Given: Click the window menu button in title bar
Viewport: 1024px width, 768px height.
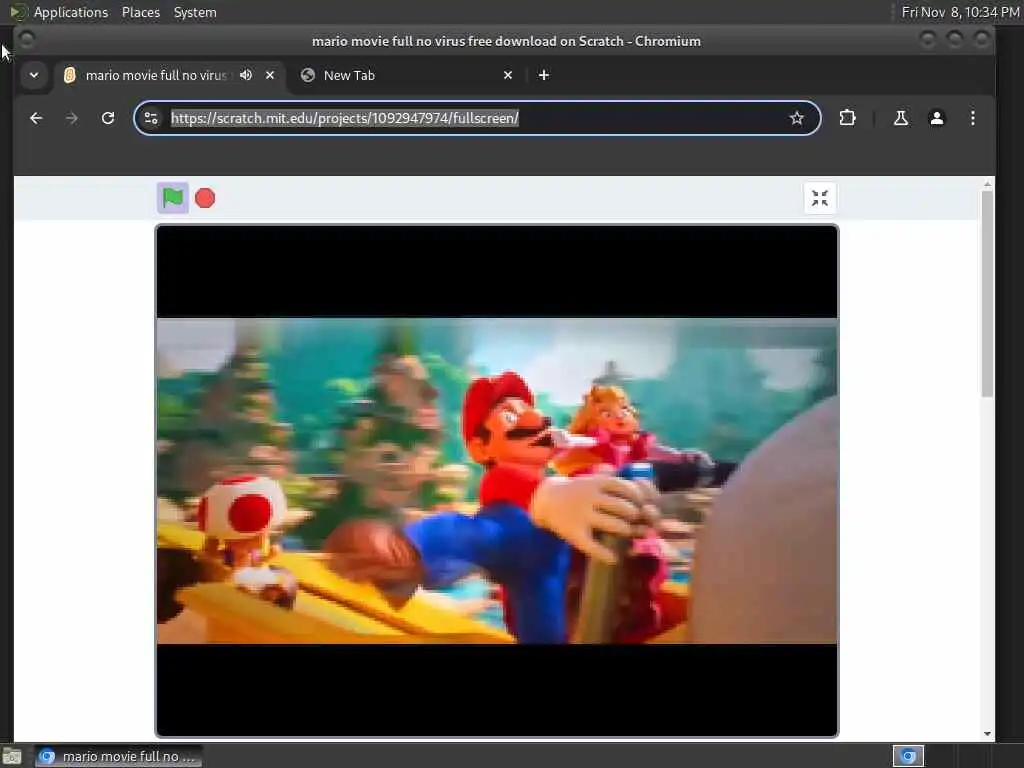Looking at the screenshot, I should coord(27,40).
